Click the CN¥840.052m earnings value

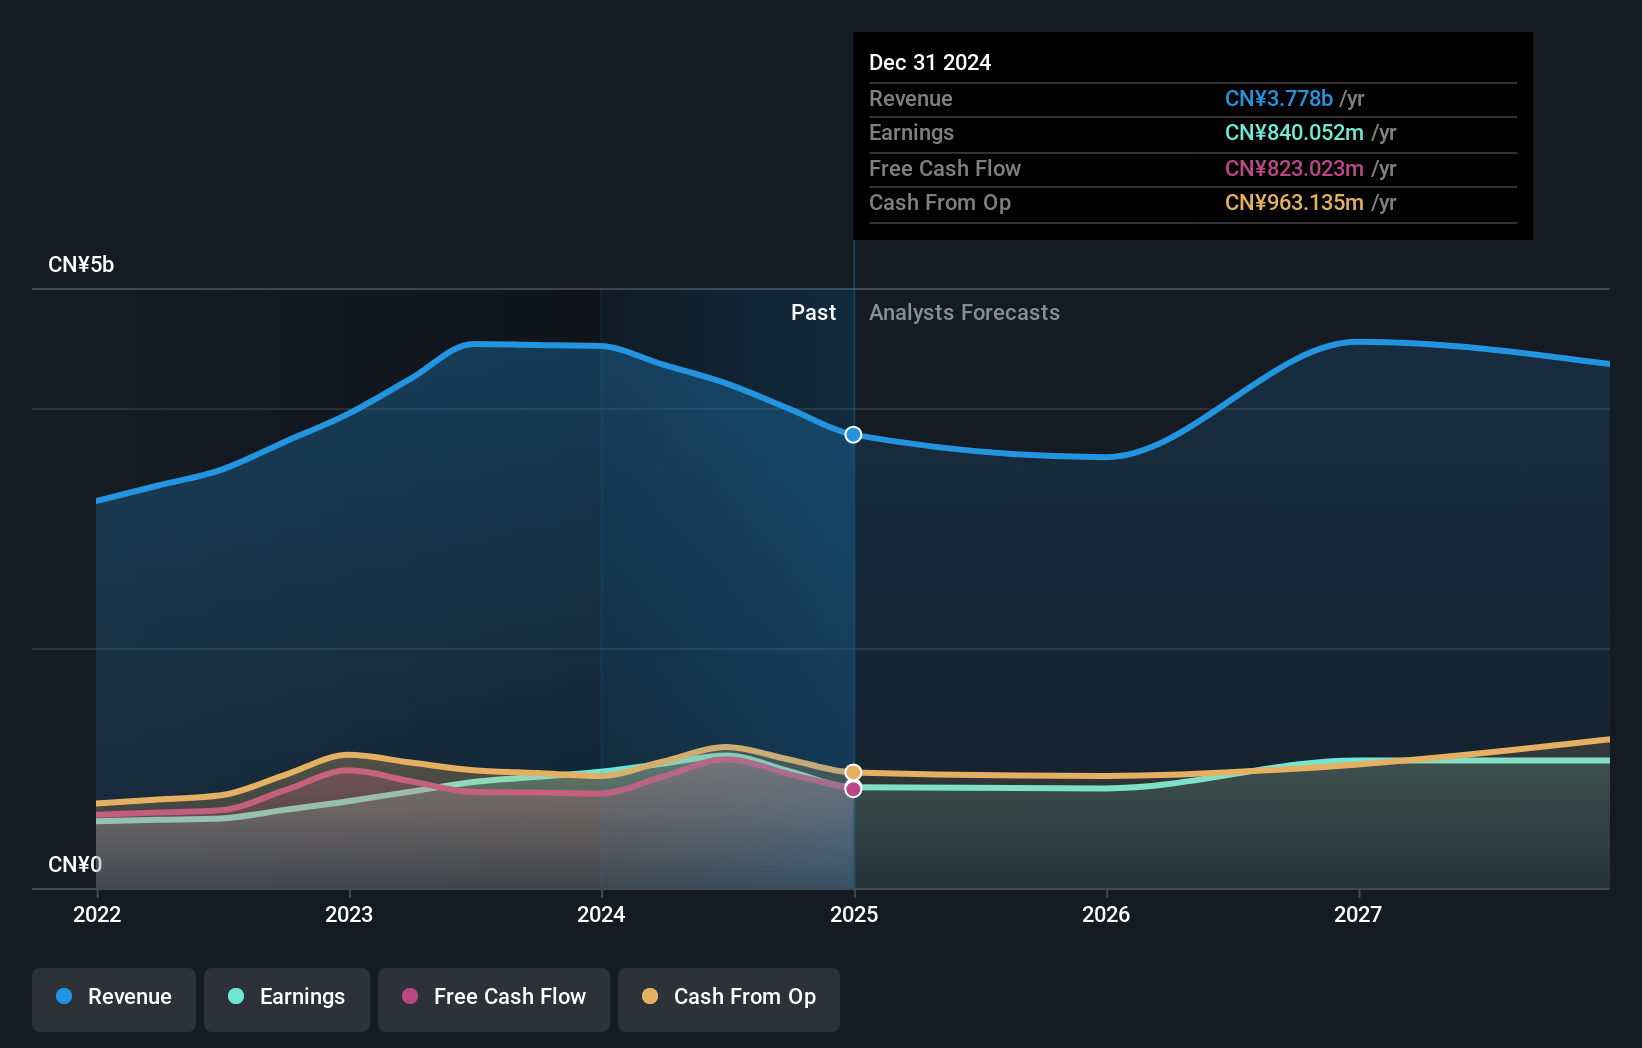point(1294,133)
